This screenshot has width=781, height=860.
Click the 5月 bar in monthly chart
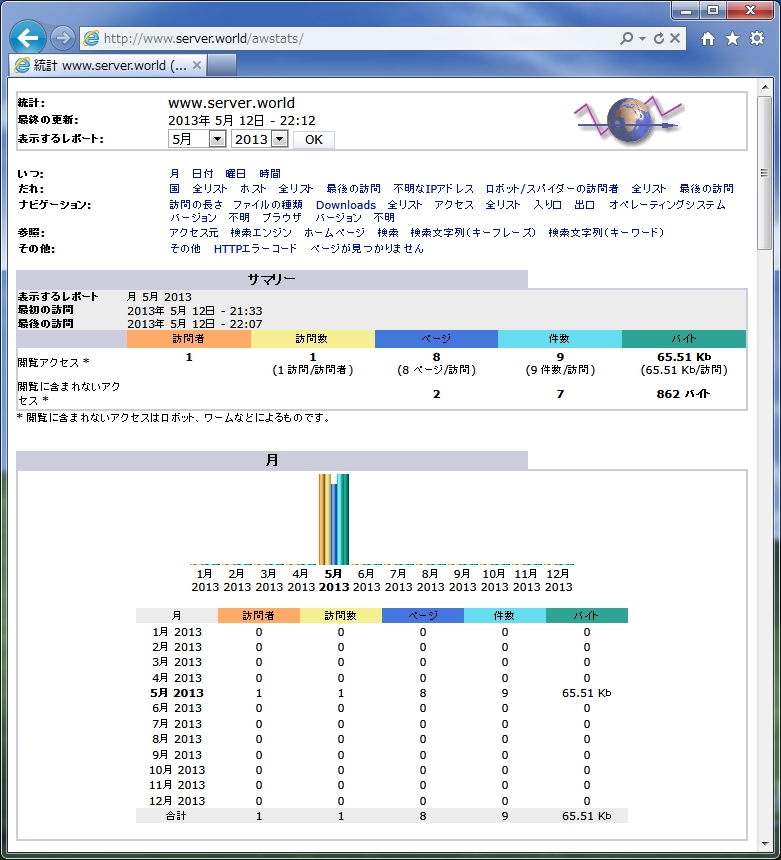(334, 519)
